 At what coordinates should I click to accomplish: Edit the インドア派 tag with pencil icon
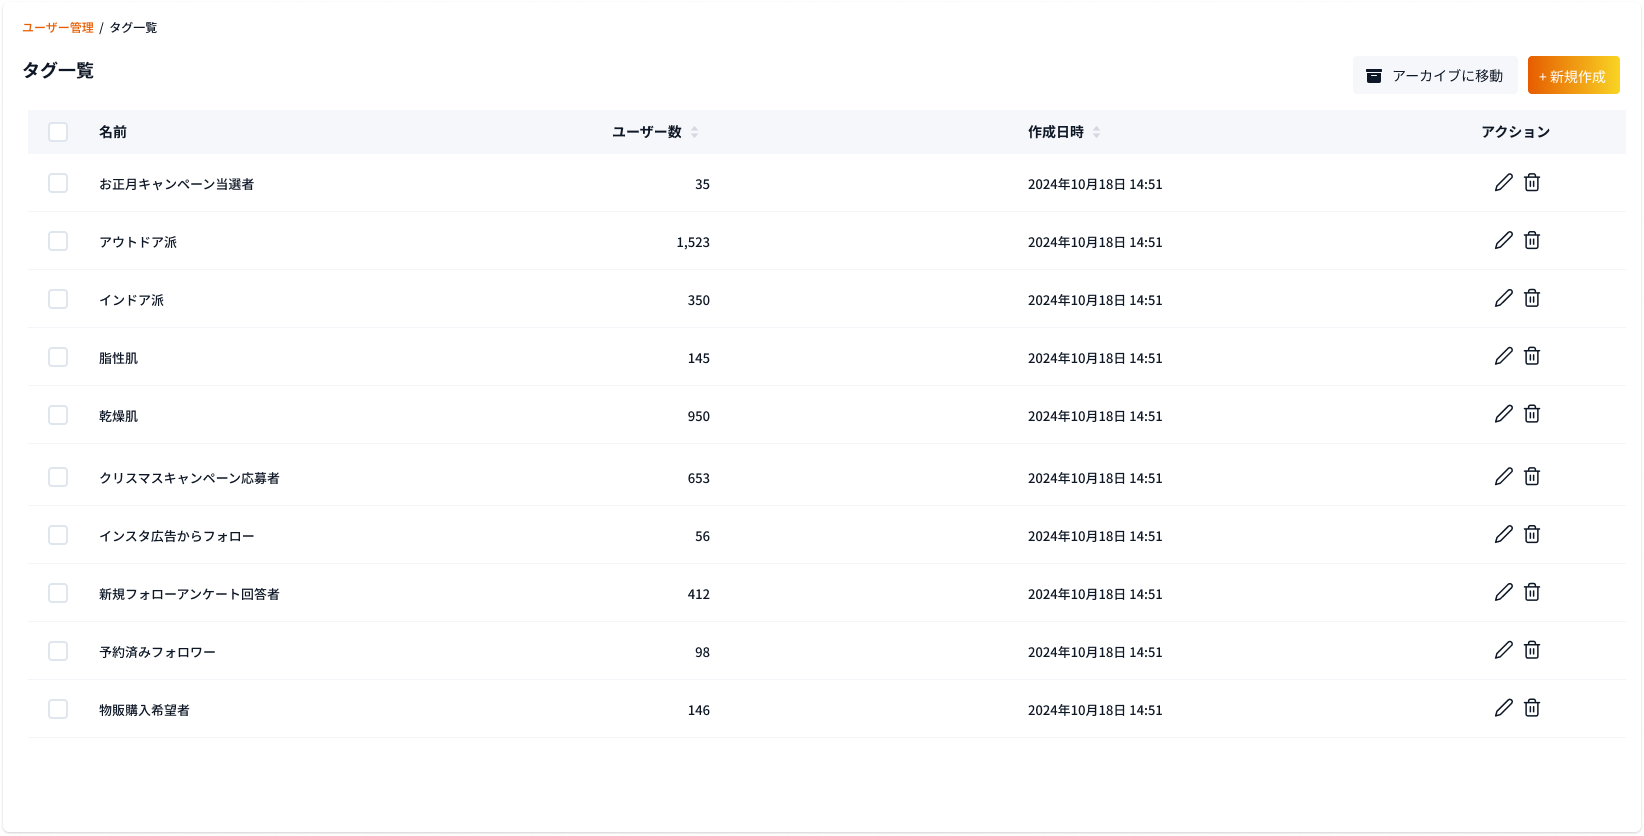click(x=1503, y=298)
